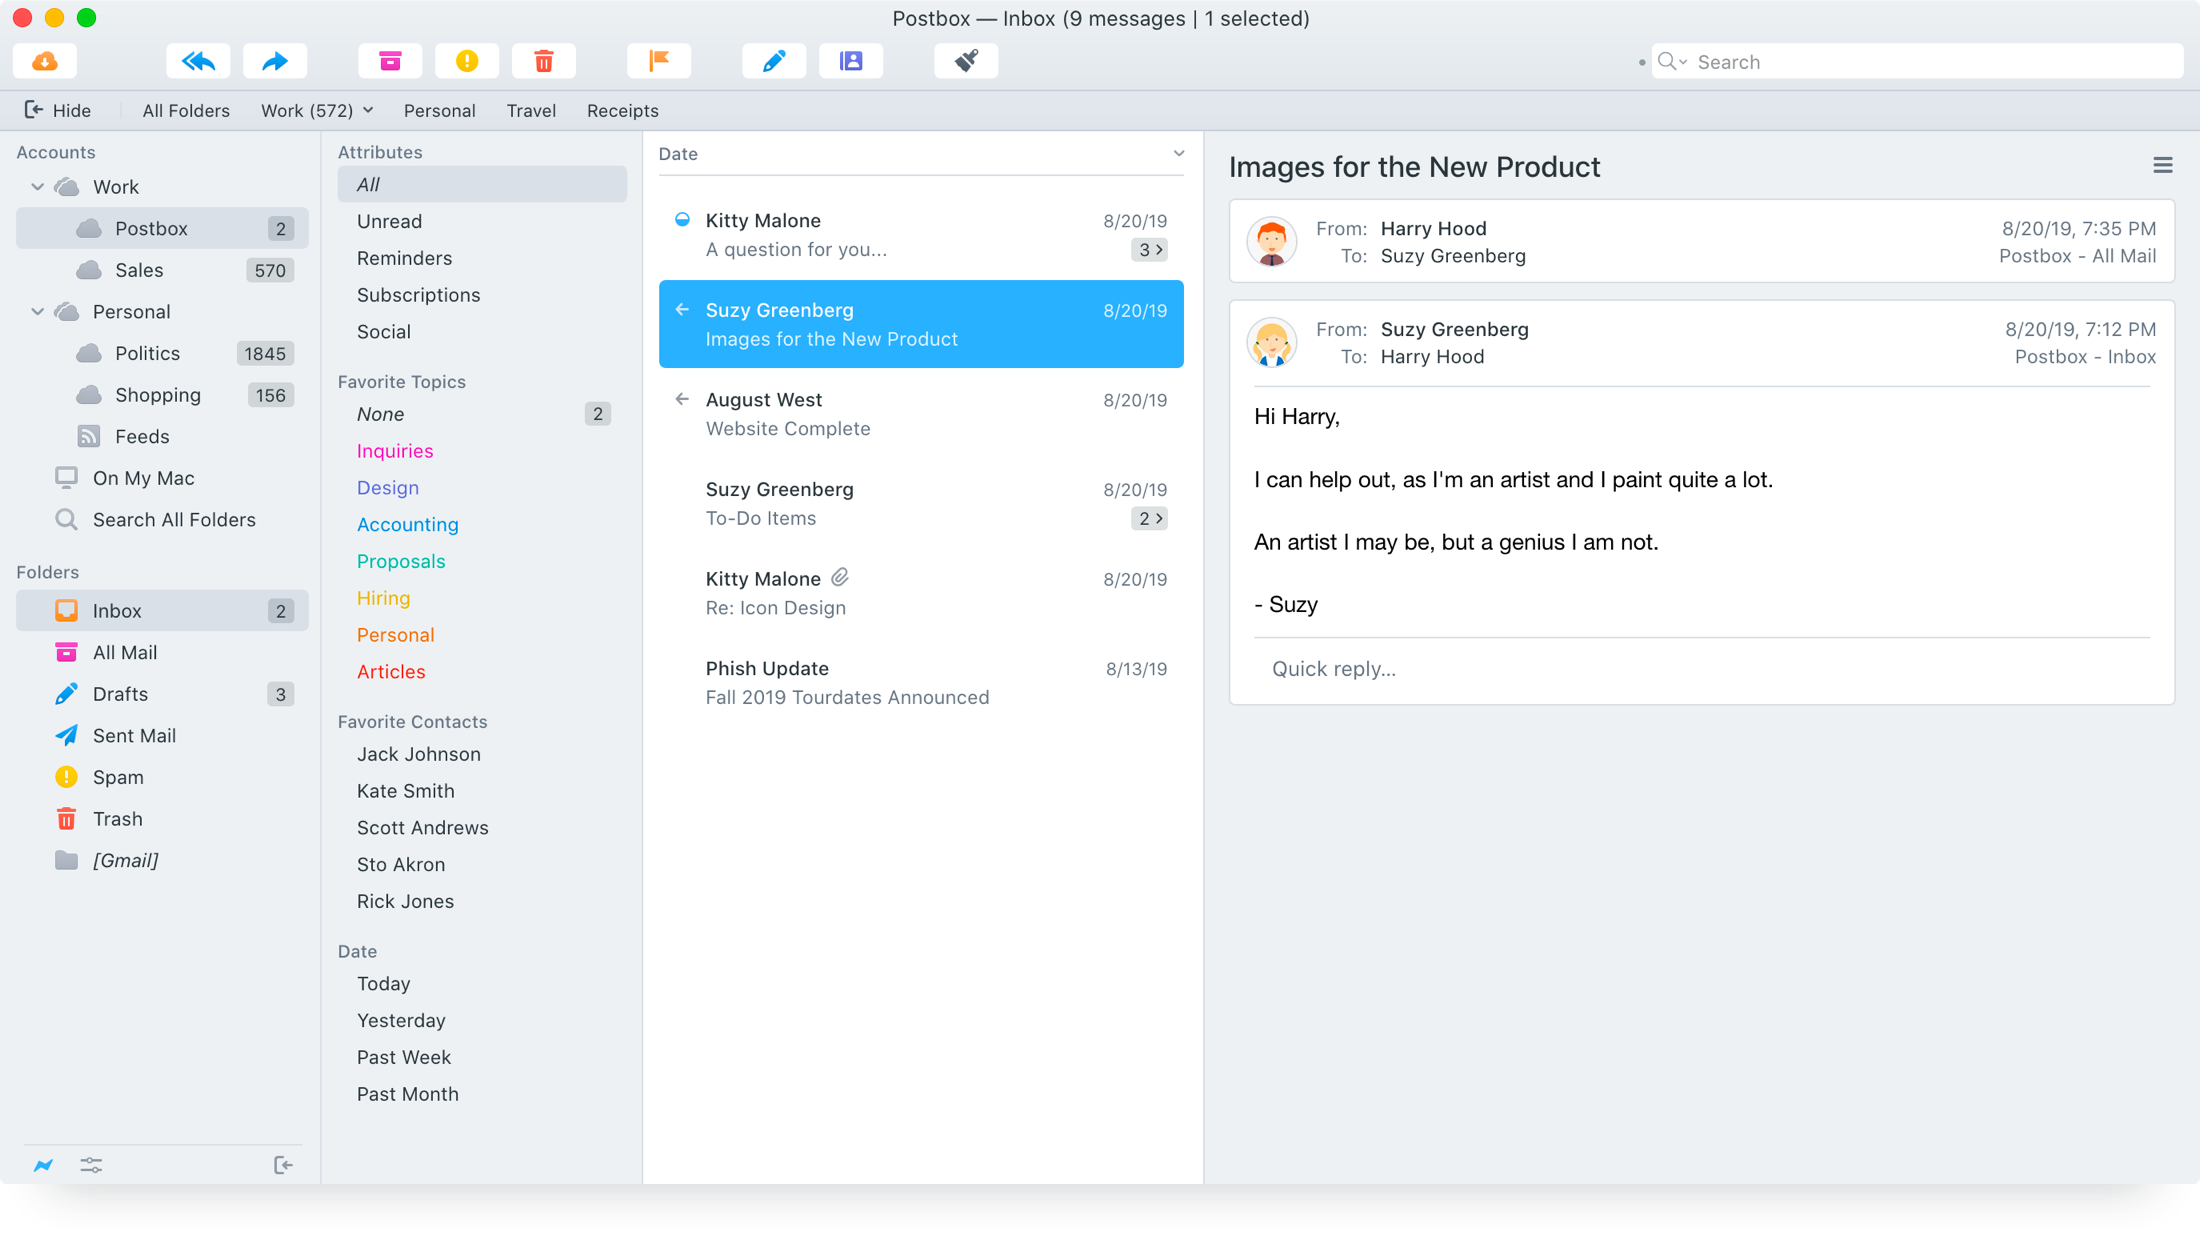Delete message with red trash icon
The height and width of the screenshot is (1240, 2200).
tap(544, 62)
